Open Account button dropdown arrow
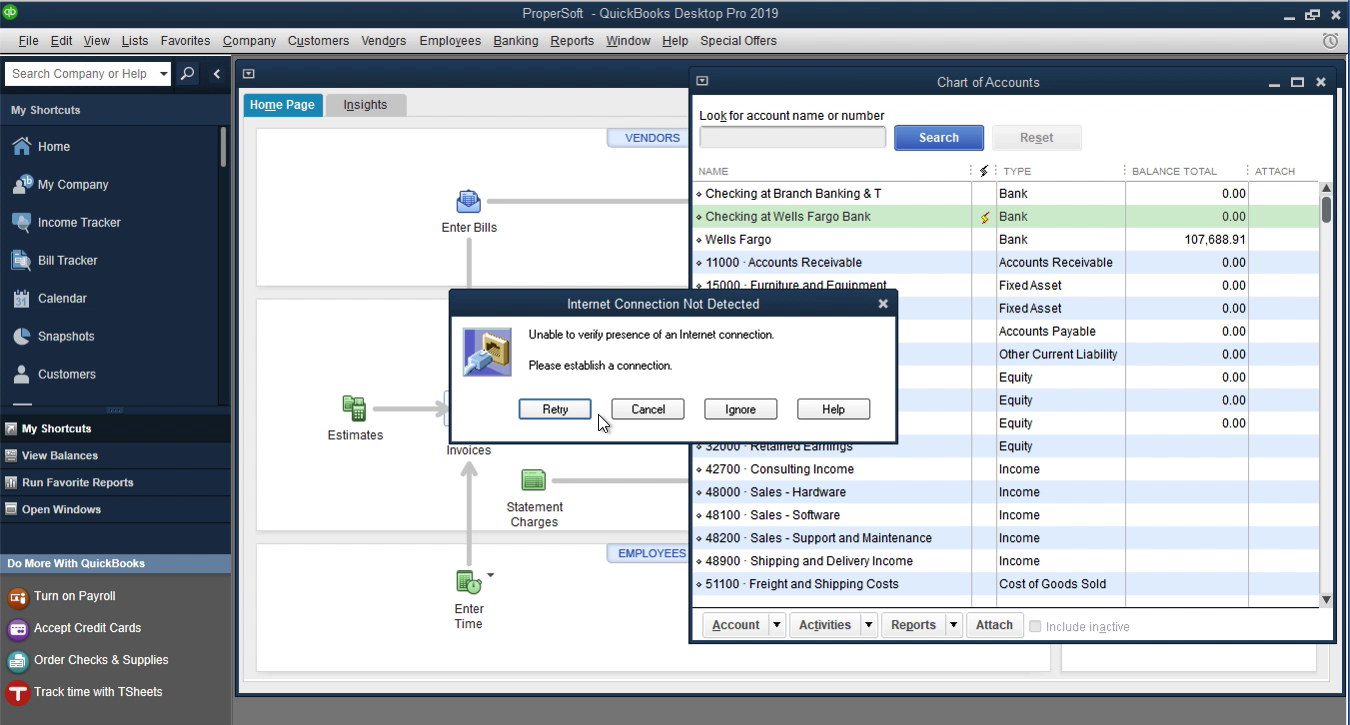Image resolution: width=1350 pixels, height=725 pixels. pyautogui.click(x=777, y=625)
